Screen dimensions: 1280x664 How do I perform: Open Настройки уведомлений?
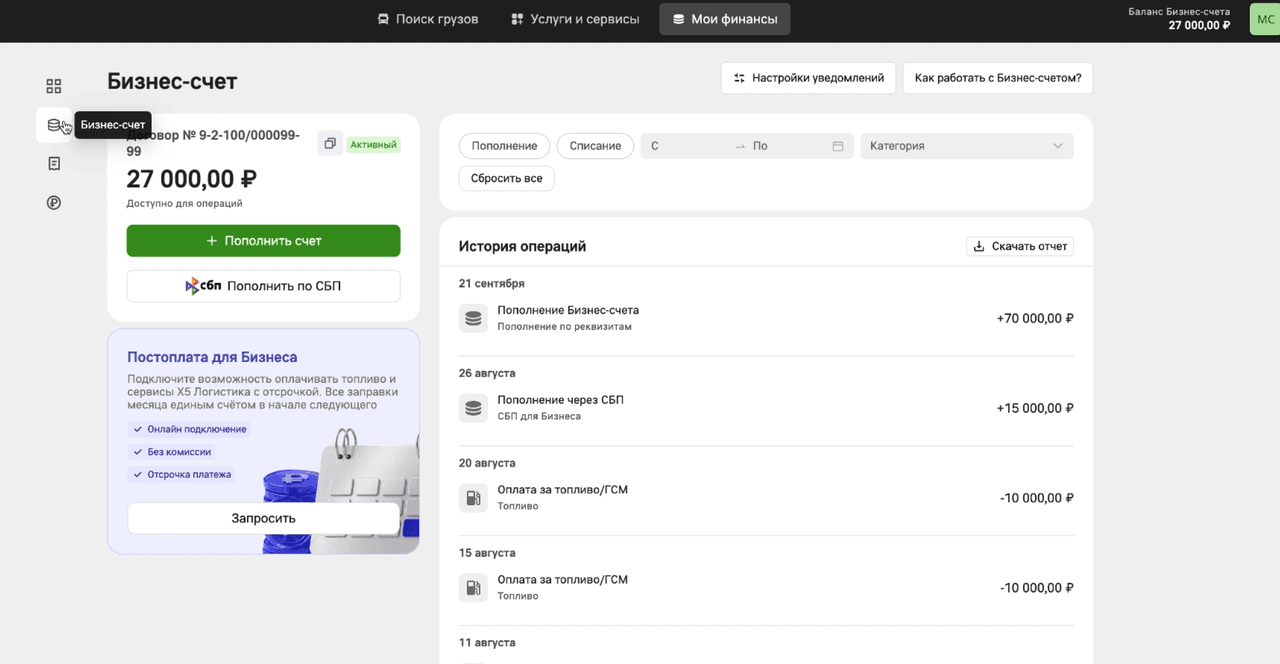coord(808,78)
